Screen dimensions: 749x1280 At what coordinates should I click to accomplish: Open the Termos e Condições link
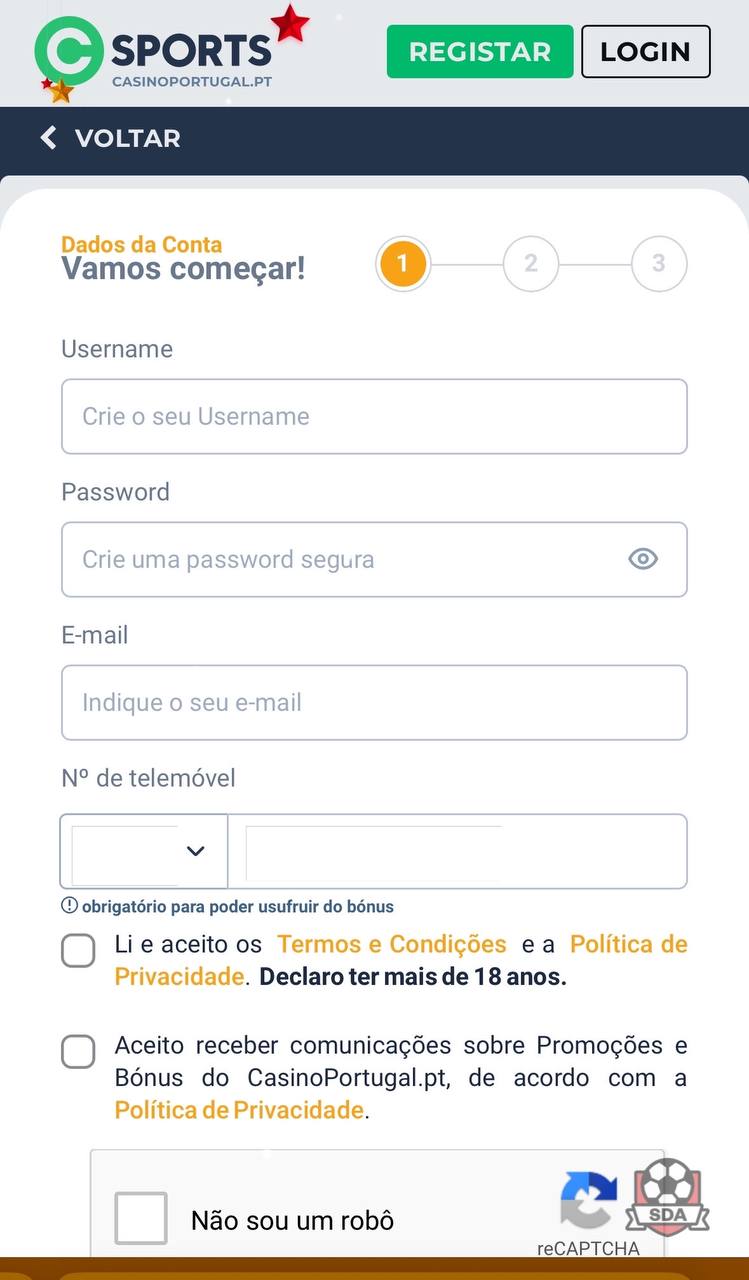(x=392, y=944)
